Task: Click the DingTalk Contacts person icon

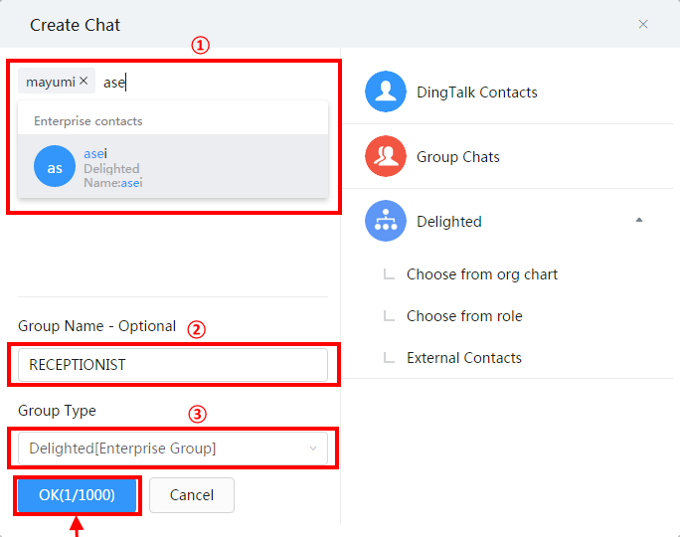Action: (x=385, y=92)
